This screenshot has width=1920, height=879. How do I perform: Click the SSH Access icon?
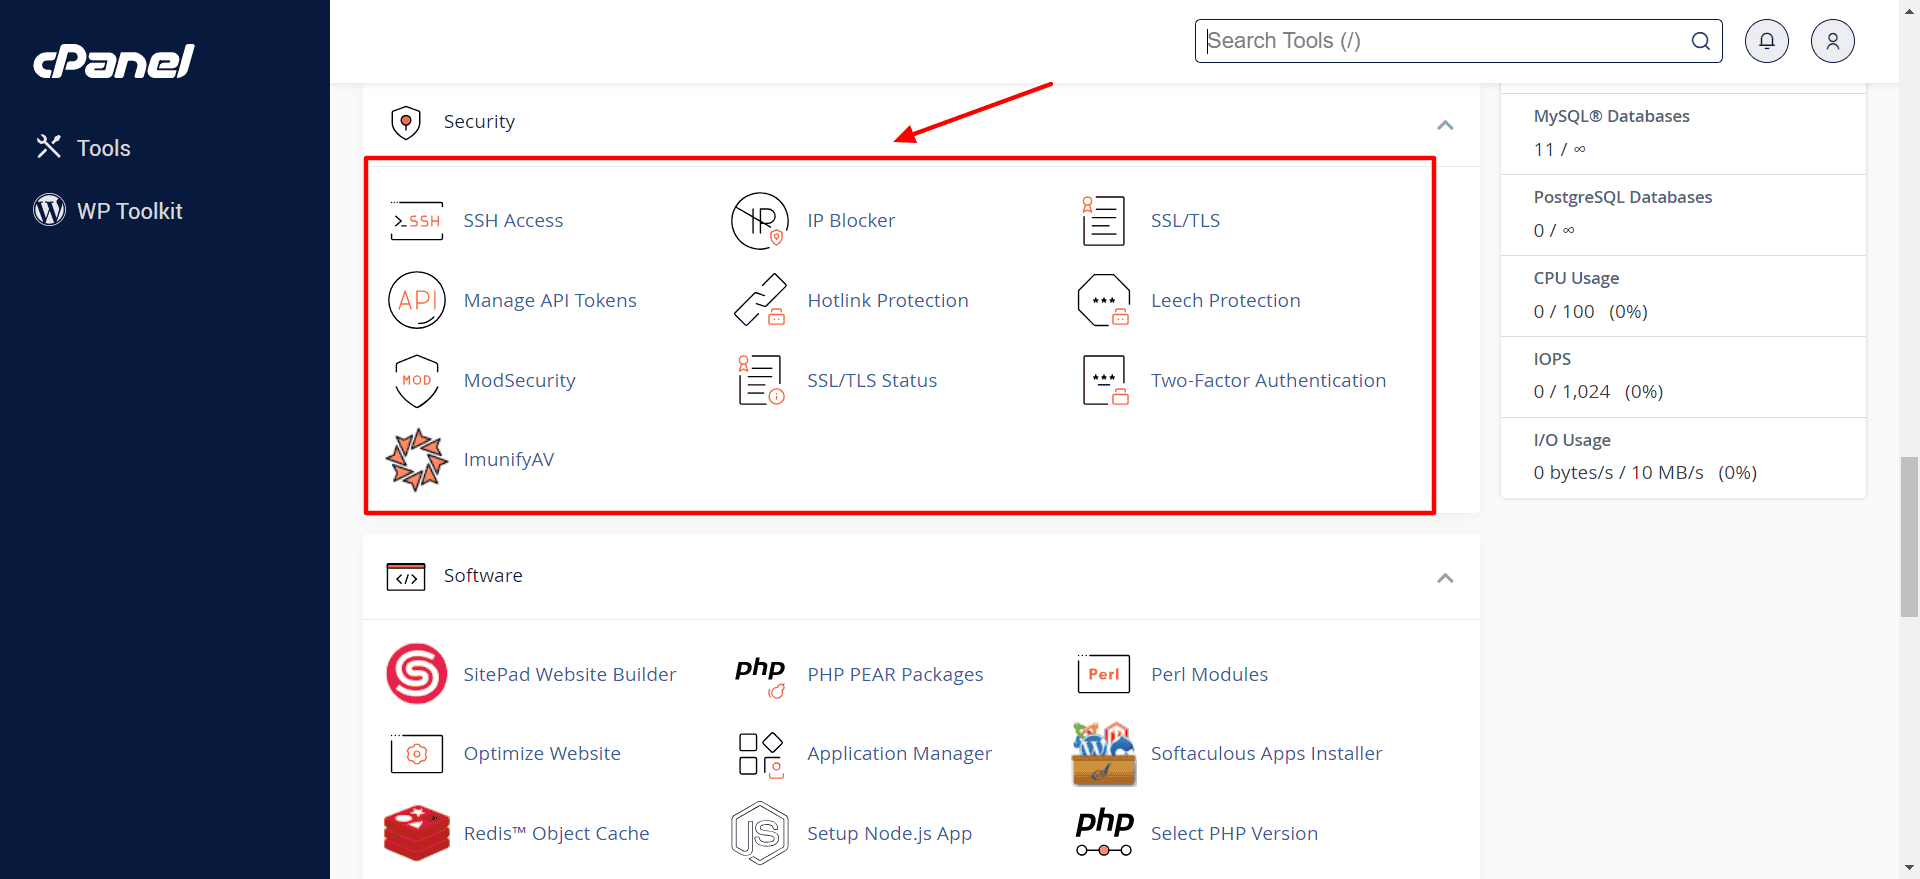pos(416,221)
